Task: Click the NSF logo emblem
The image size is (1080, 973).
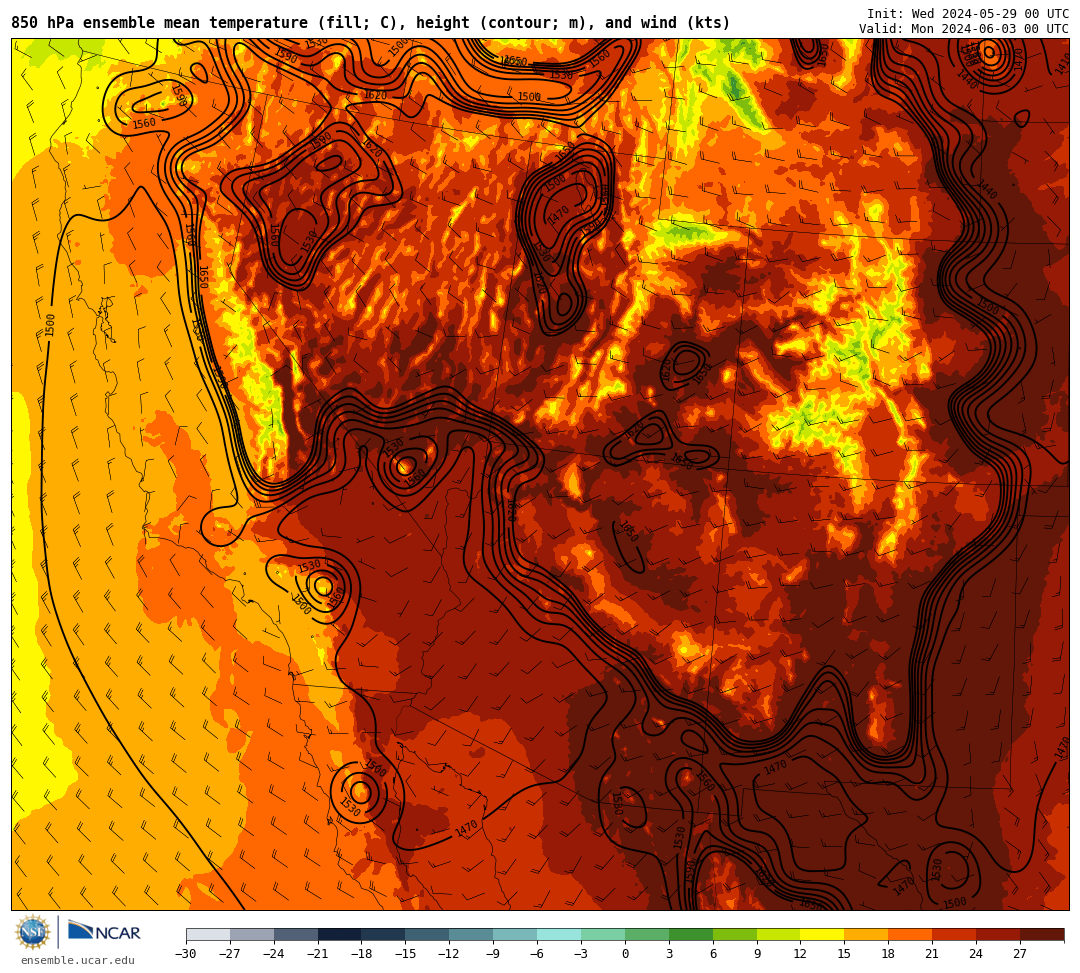Action: [33, 933]
